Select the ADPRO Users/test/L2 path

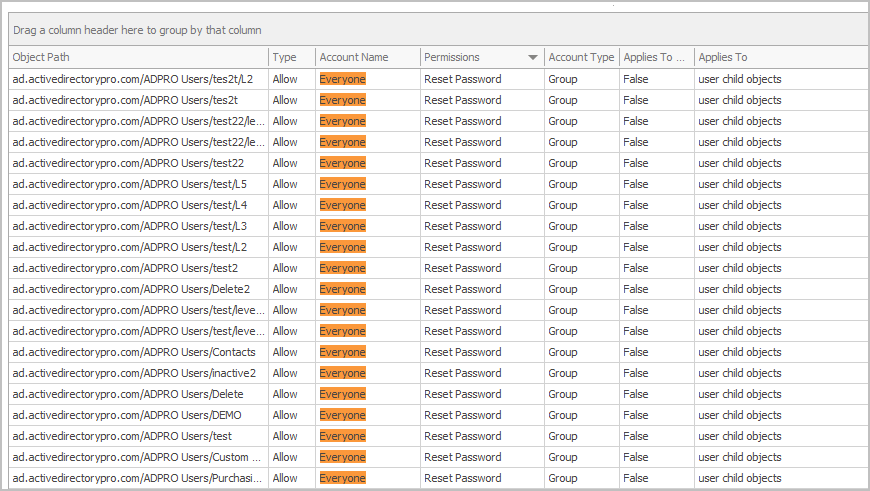[x=130, y=247]
